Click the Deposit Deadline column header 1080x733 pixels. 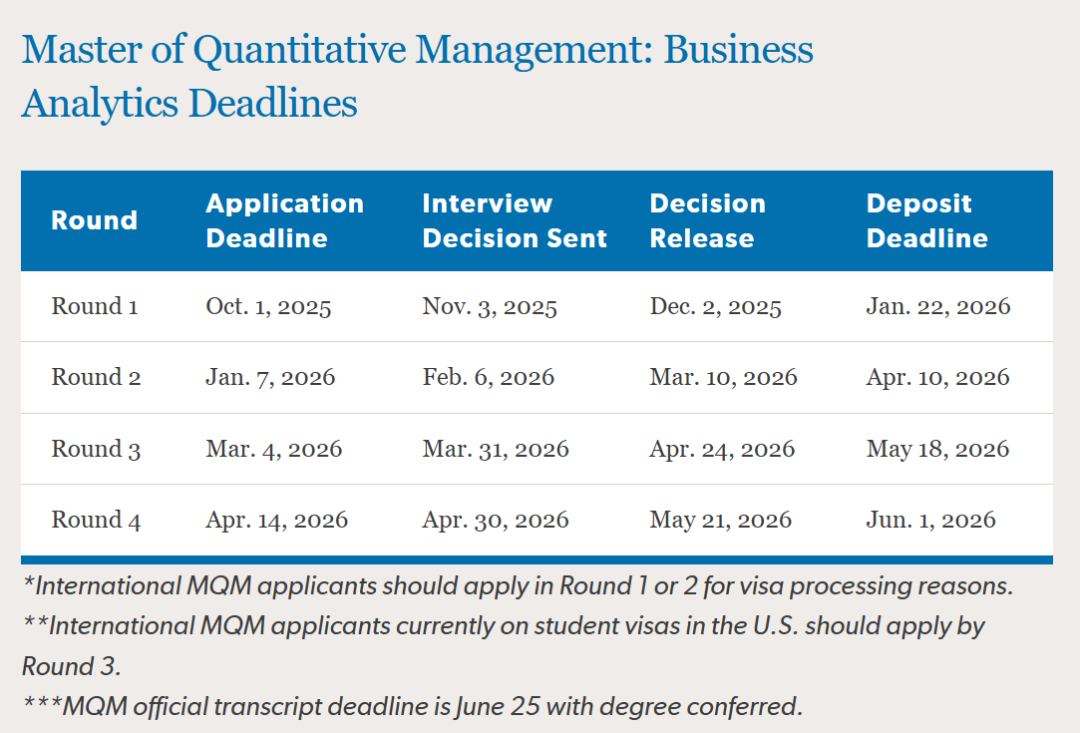tap(926, 221)
